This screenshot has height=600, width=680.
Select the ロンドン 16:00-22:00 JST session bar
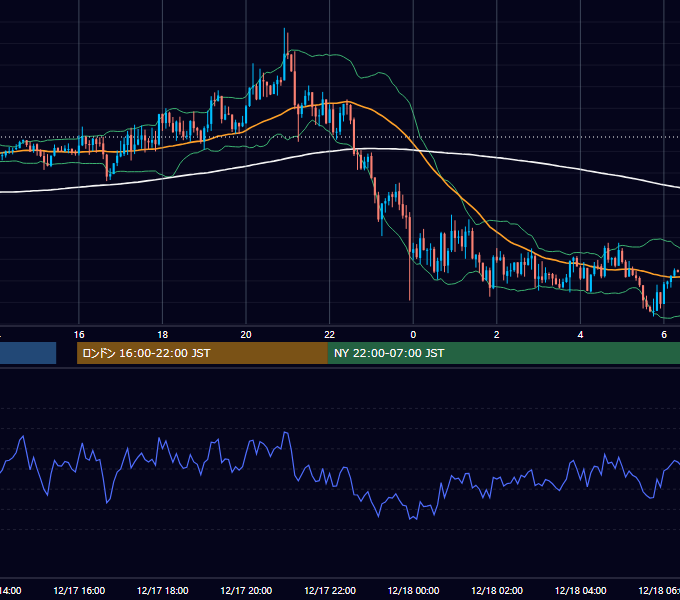tap(202, 353)
